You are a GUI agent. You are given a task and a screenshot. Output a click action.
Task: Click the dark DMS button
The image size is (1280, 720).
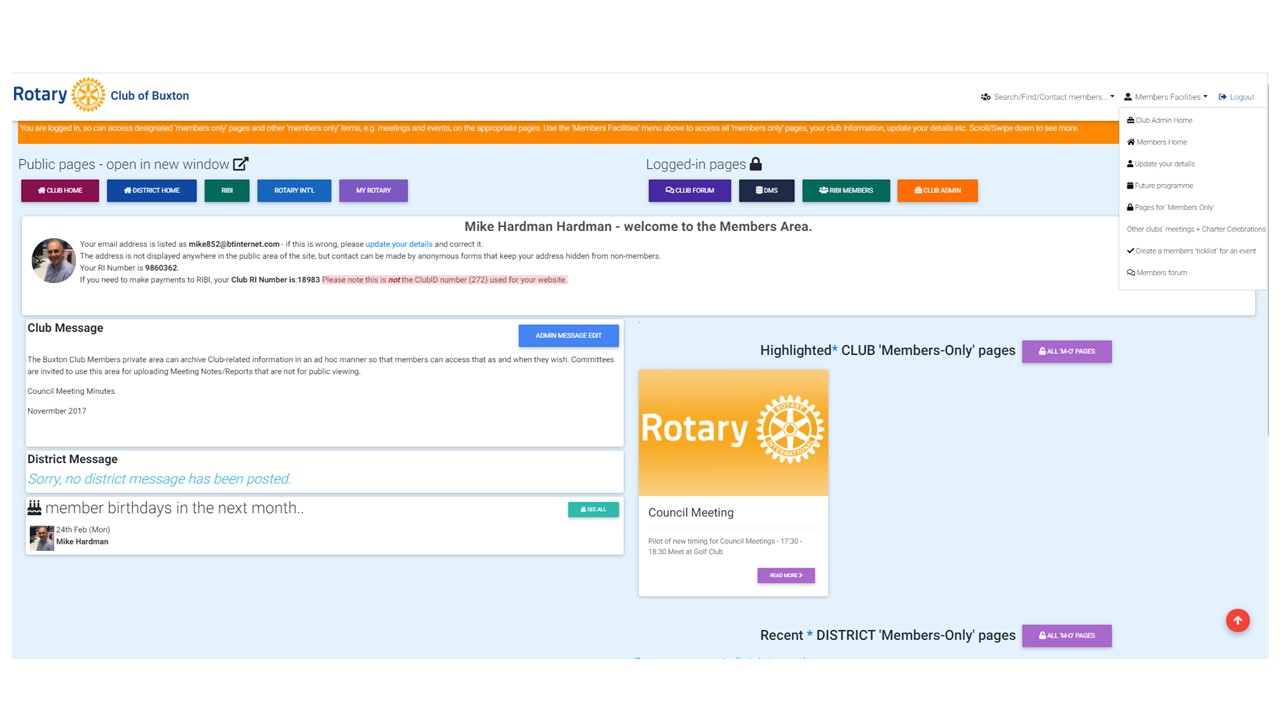[767, 190]
